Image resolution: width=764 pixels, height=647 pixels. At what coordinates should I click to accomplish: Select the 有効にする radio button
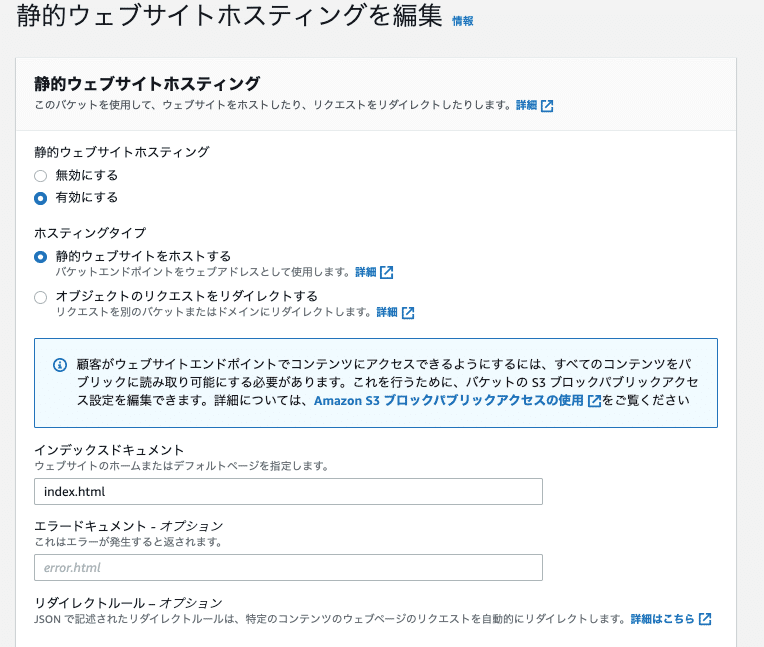[x=40, y=198]
